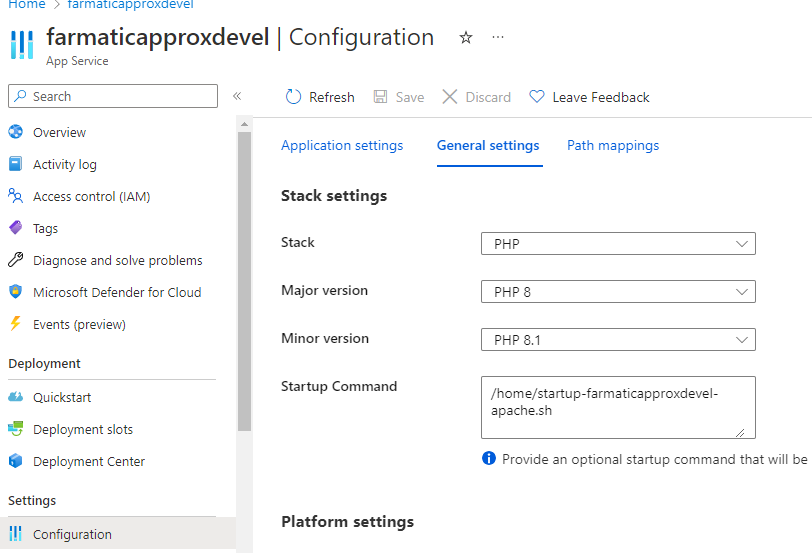Click the search magnifier icon
Viewport: 812px width, 553px height.
click(20, 96)
